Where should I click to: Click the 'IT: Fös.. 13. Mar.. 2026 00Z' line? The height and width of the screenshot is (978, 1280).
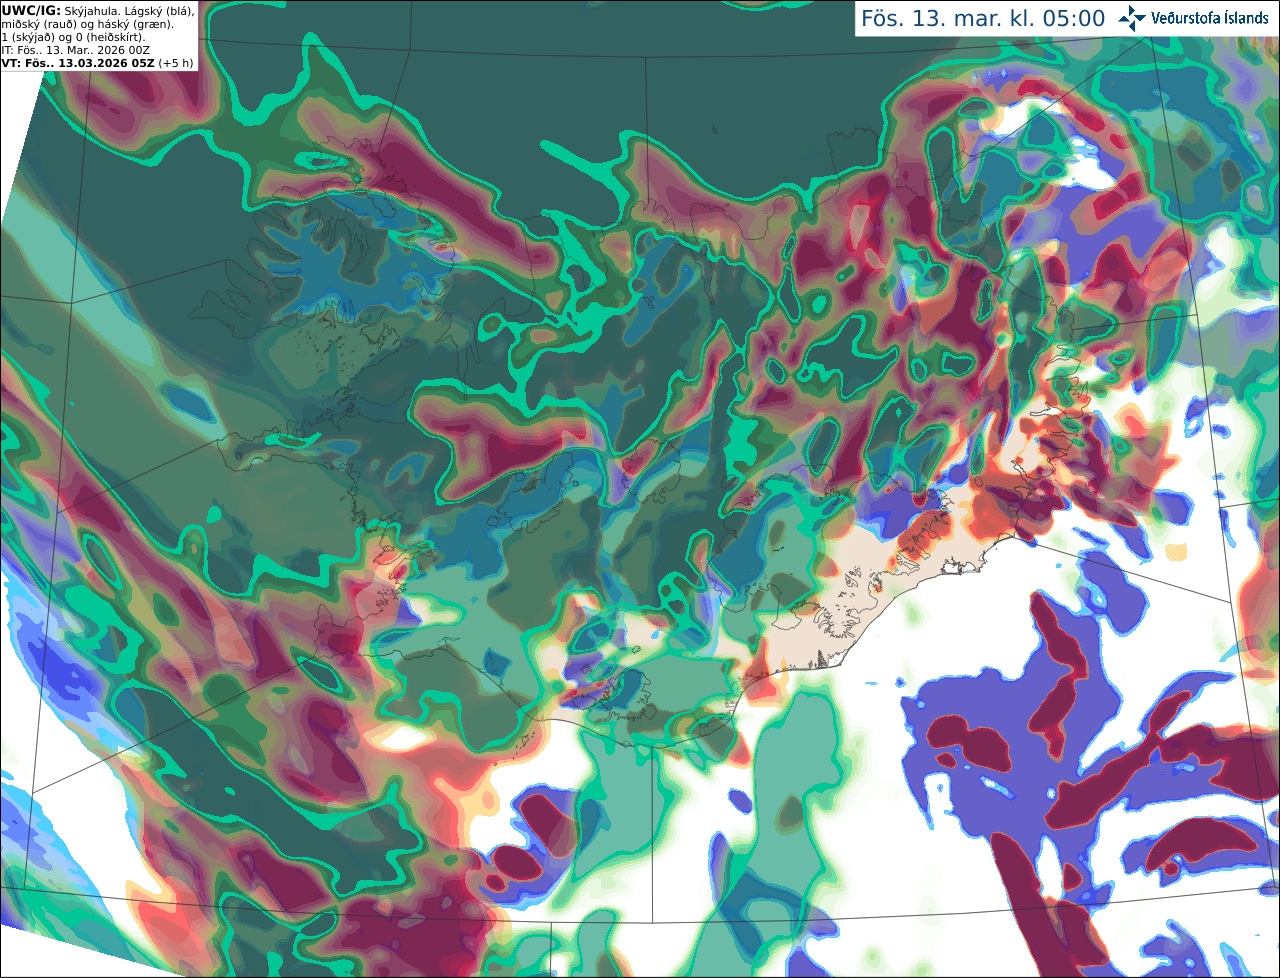pyautogui.click(x=75, y=50)
